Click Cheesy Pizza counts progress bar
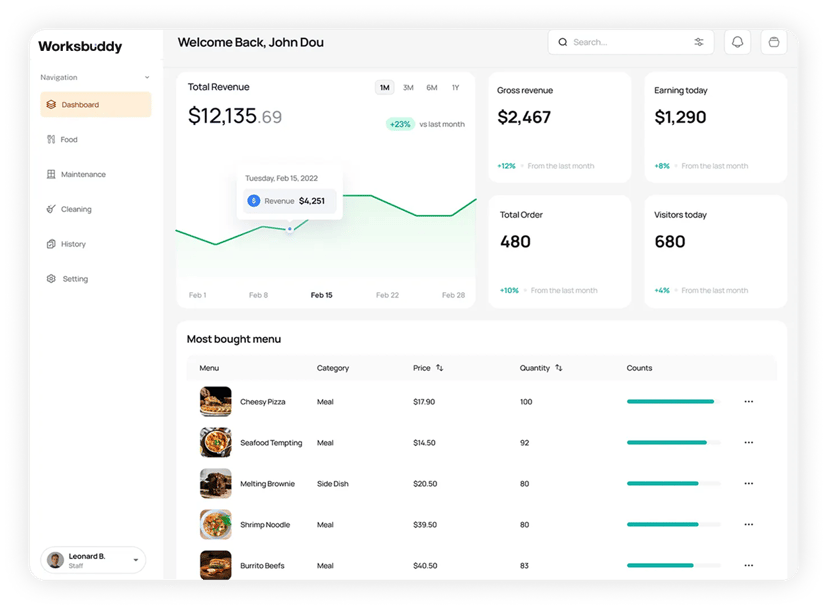Image resolution: width=828 pixels, height=610 pixels. (x=674, y=402)
